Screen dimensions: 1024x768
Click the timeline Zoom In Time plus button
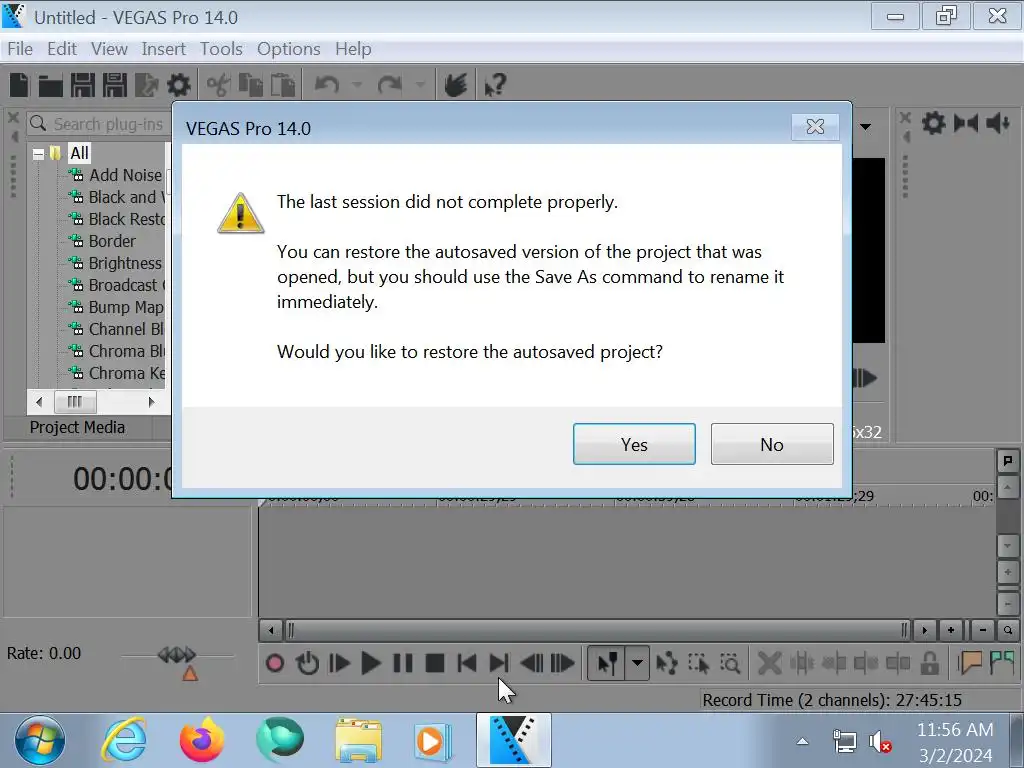pyautogui.click(x=950, y=630)
